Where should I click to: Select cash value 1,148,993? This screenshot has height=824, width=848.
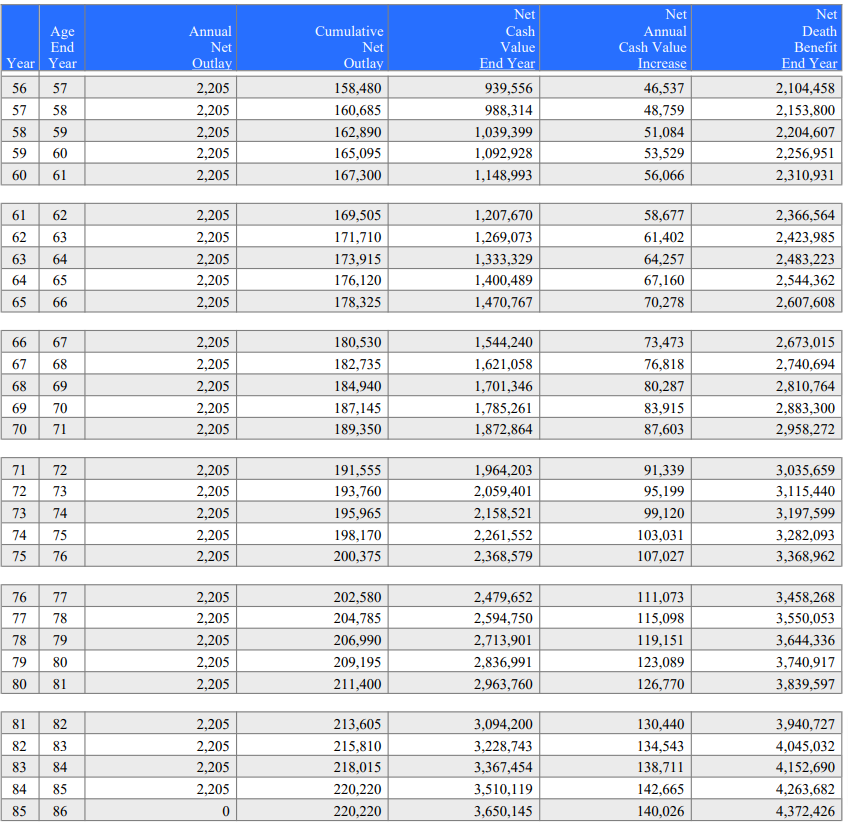point(504,175)
